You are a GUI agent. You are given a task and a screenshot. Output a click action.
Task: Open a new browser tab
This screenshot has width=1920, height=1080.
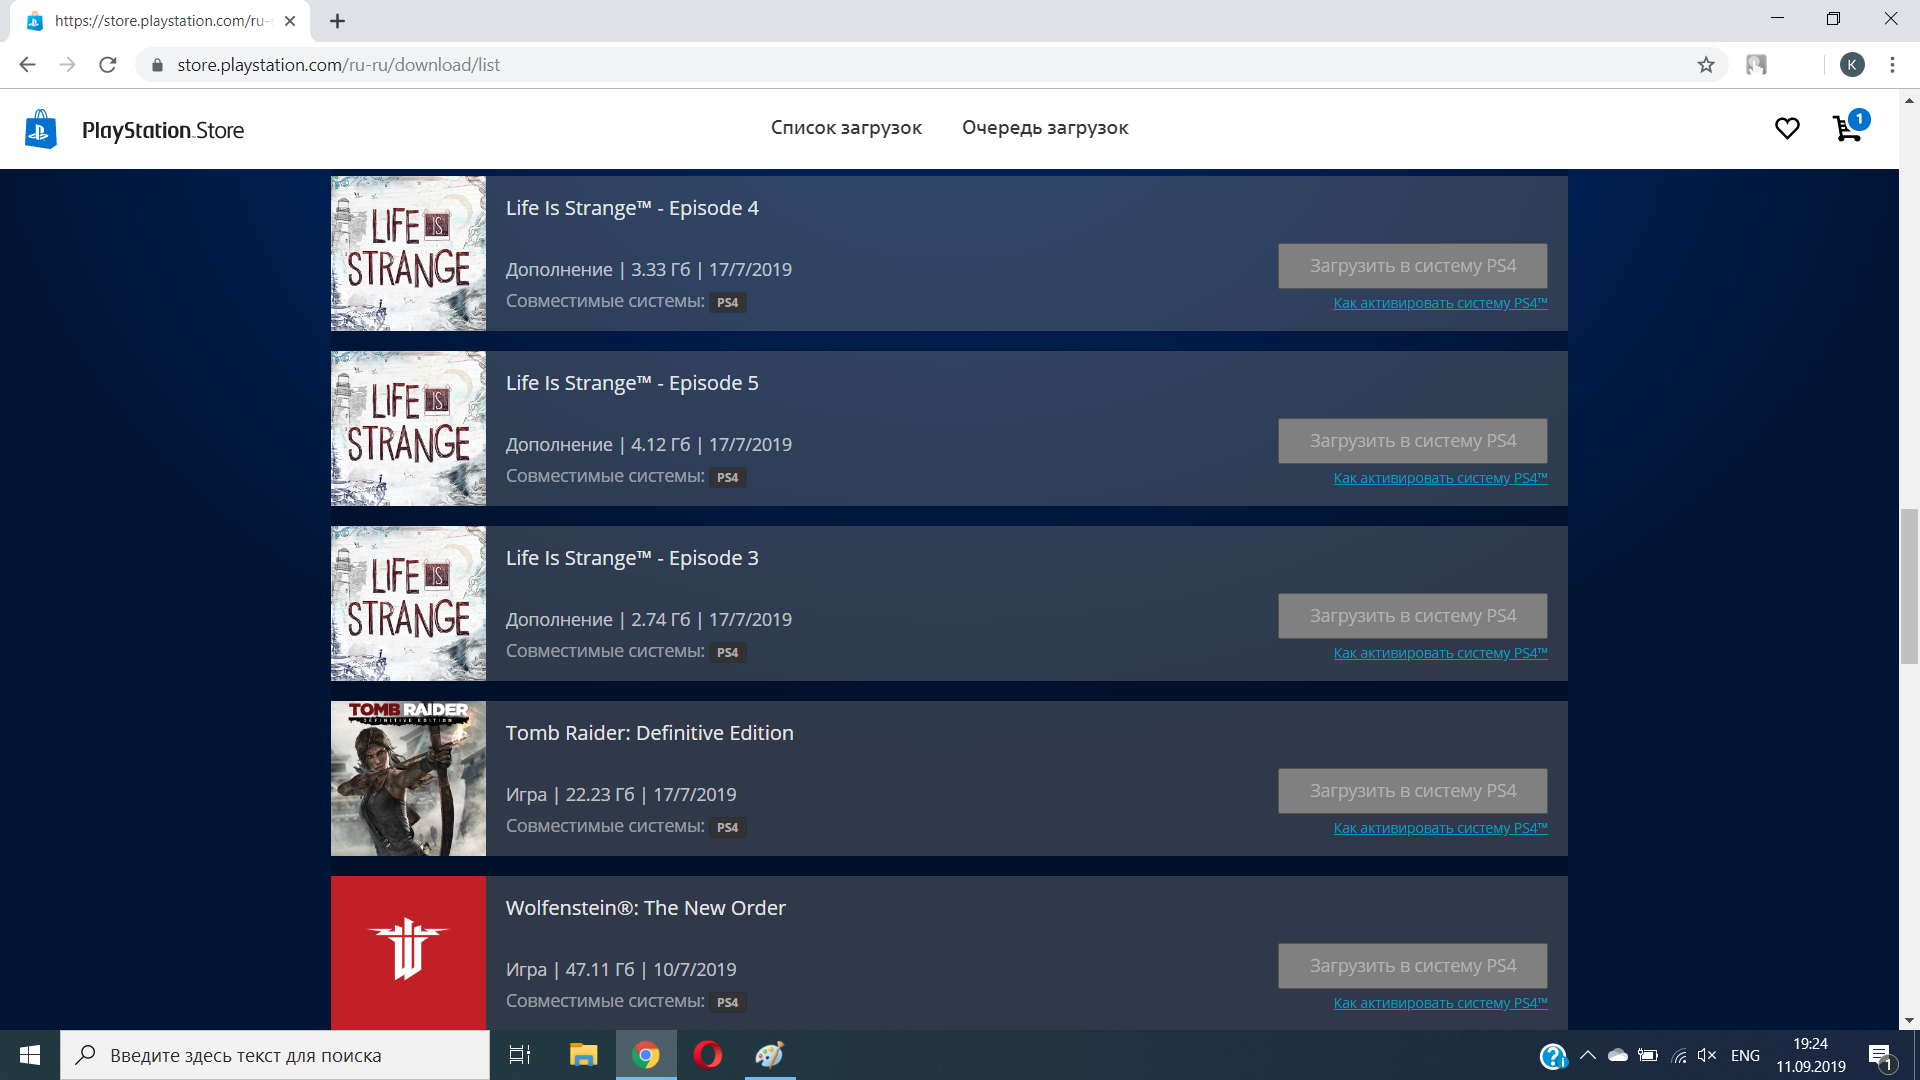337,21
